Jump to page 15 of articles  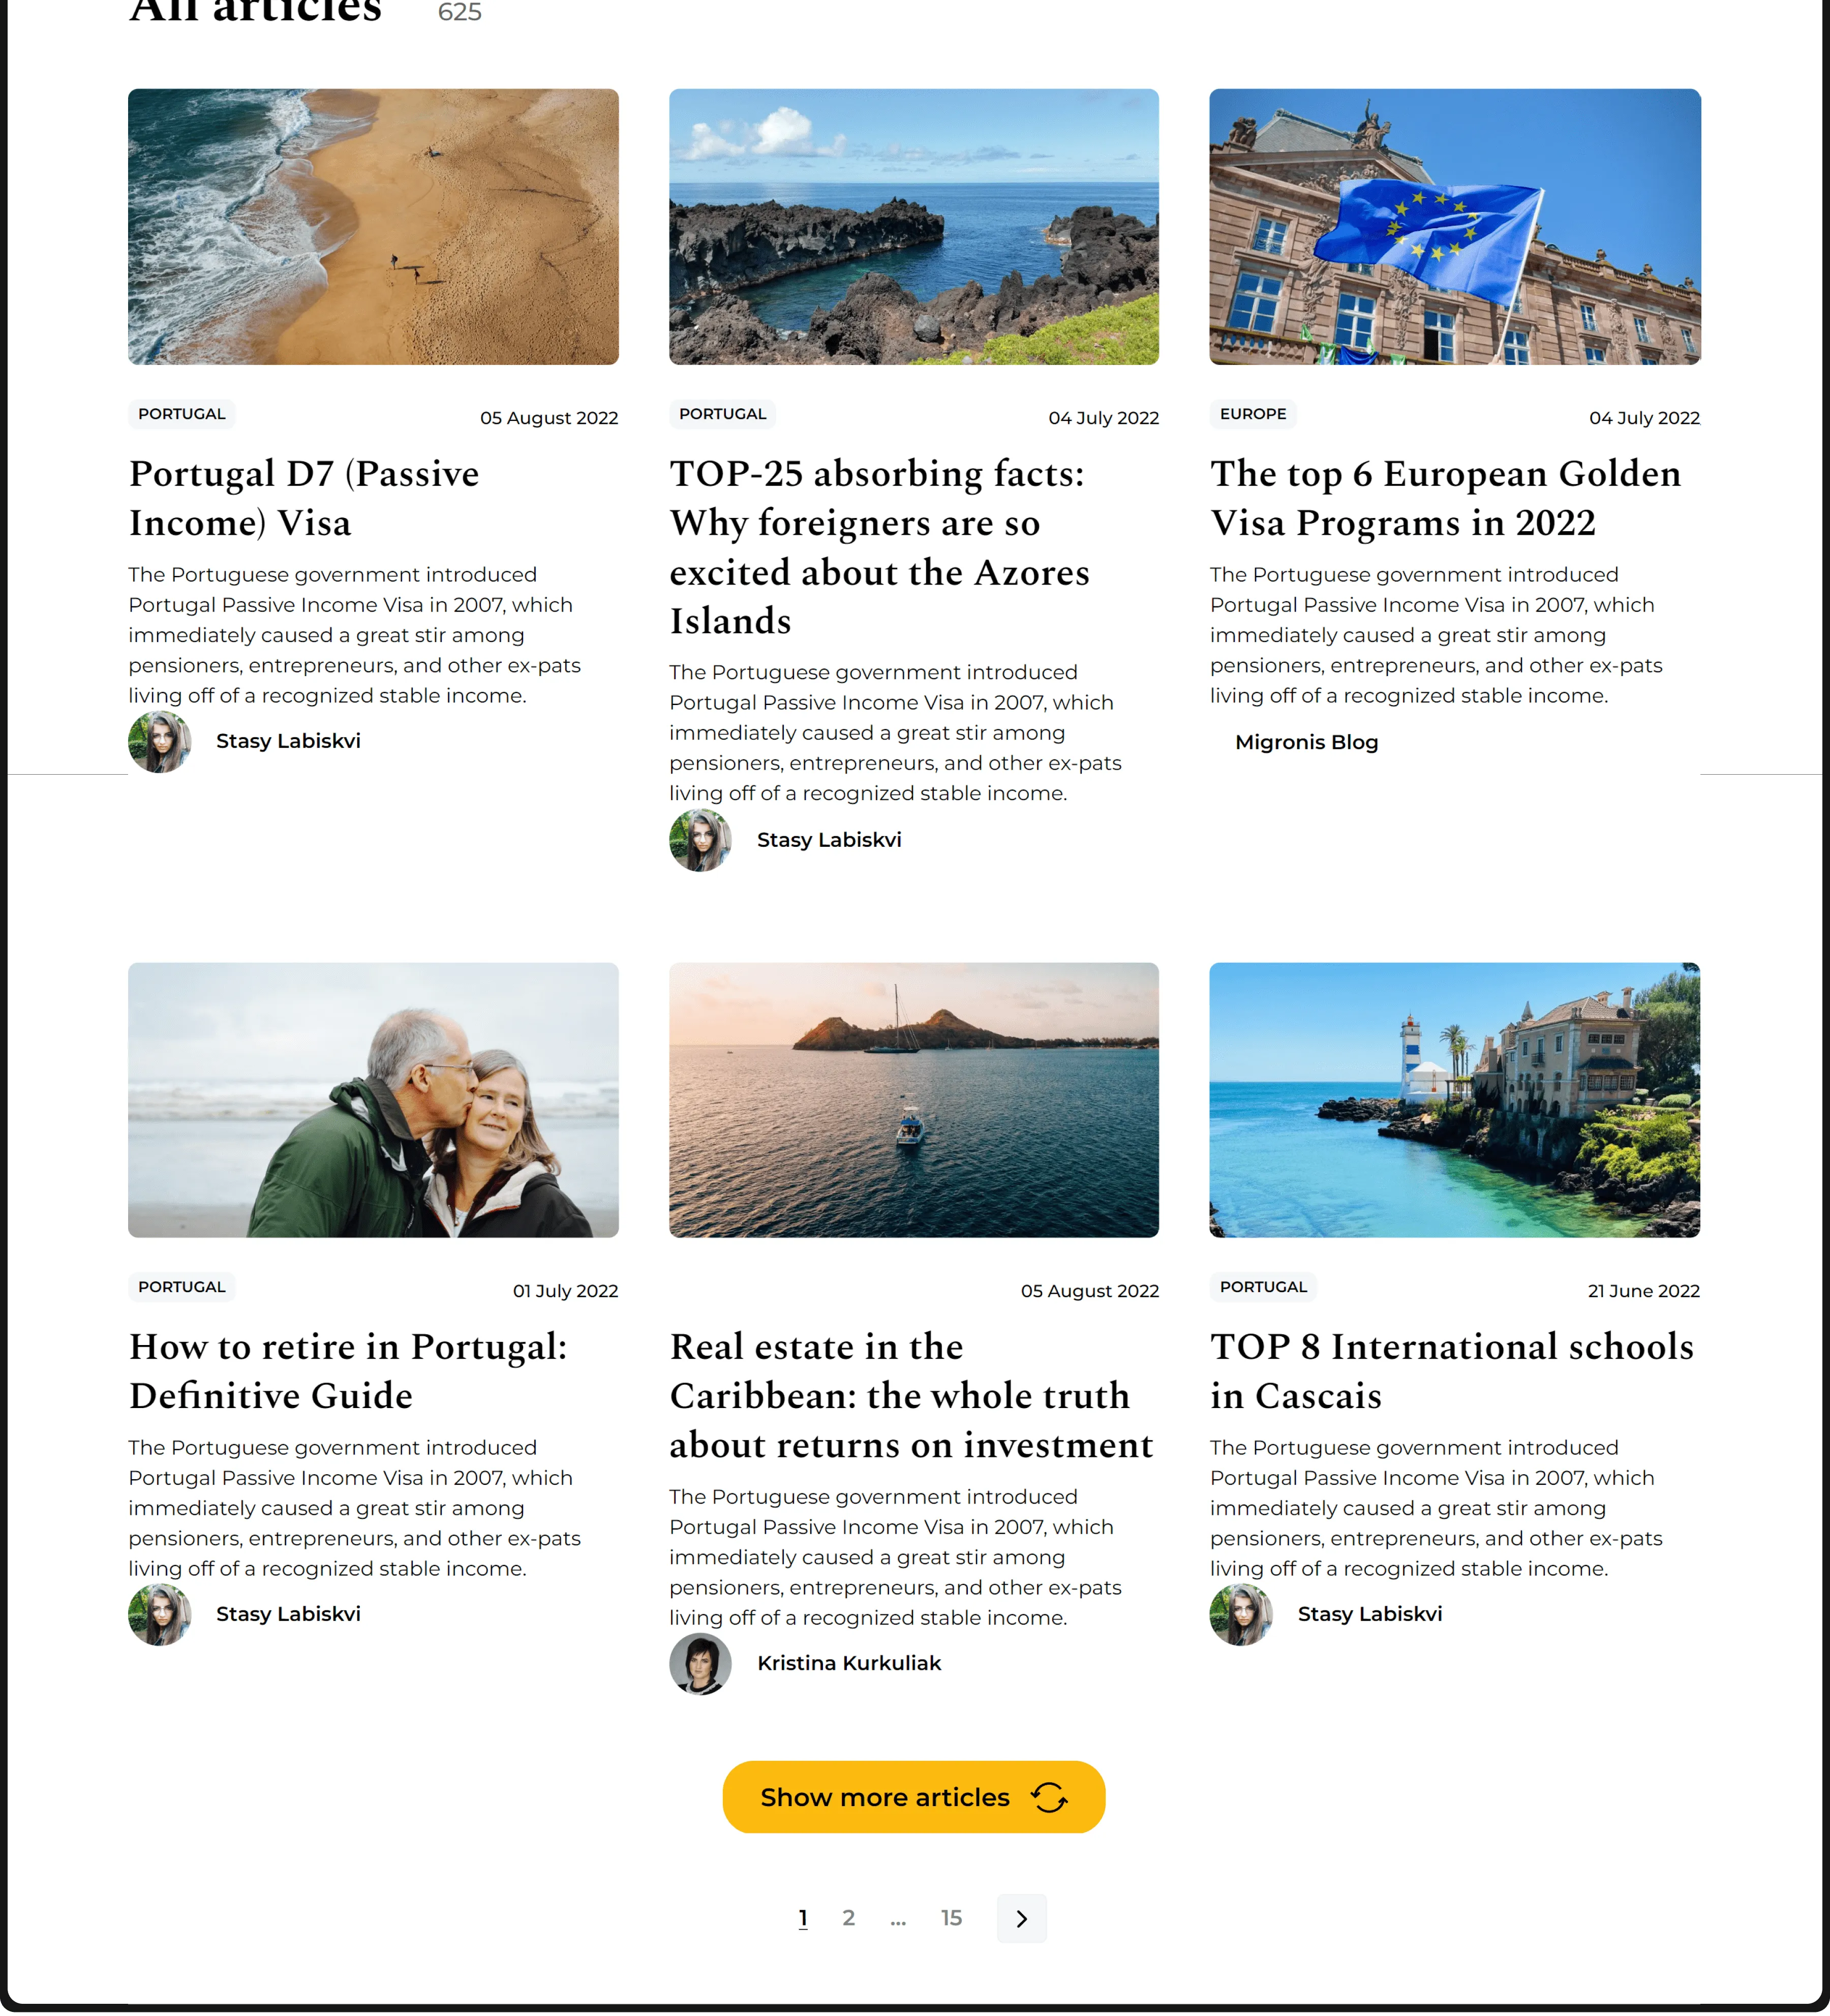951,1918
